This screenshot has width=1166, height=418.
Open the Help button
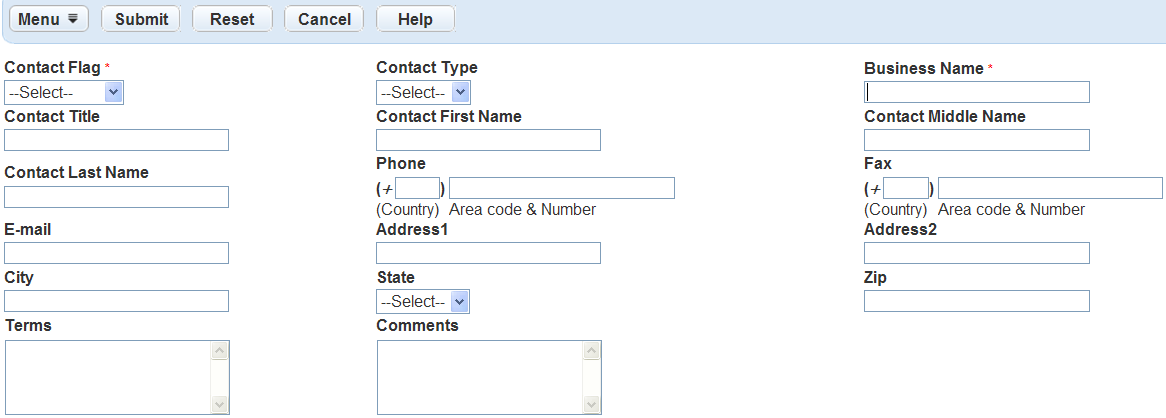pos(415,19)
